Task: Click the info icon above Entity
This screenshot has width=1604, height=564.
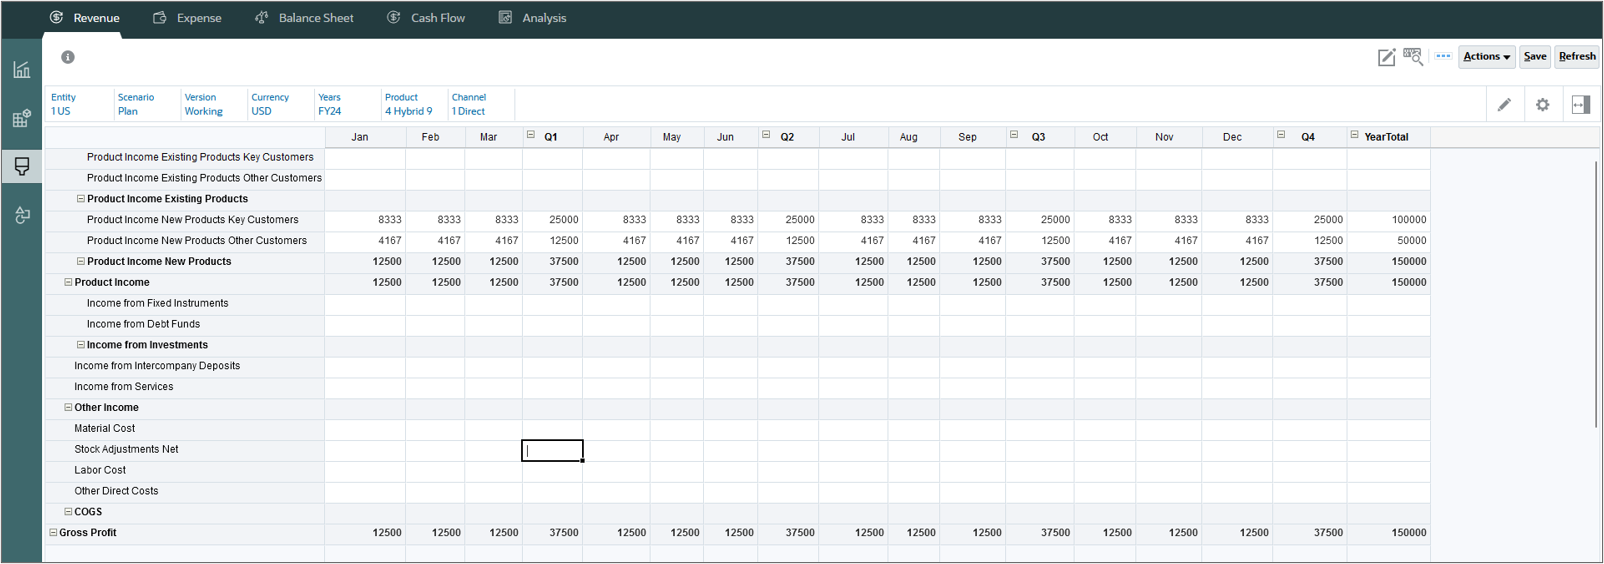Action: tap(68, 57)
